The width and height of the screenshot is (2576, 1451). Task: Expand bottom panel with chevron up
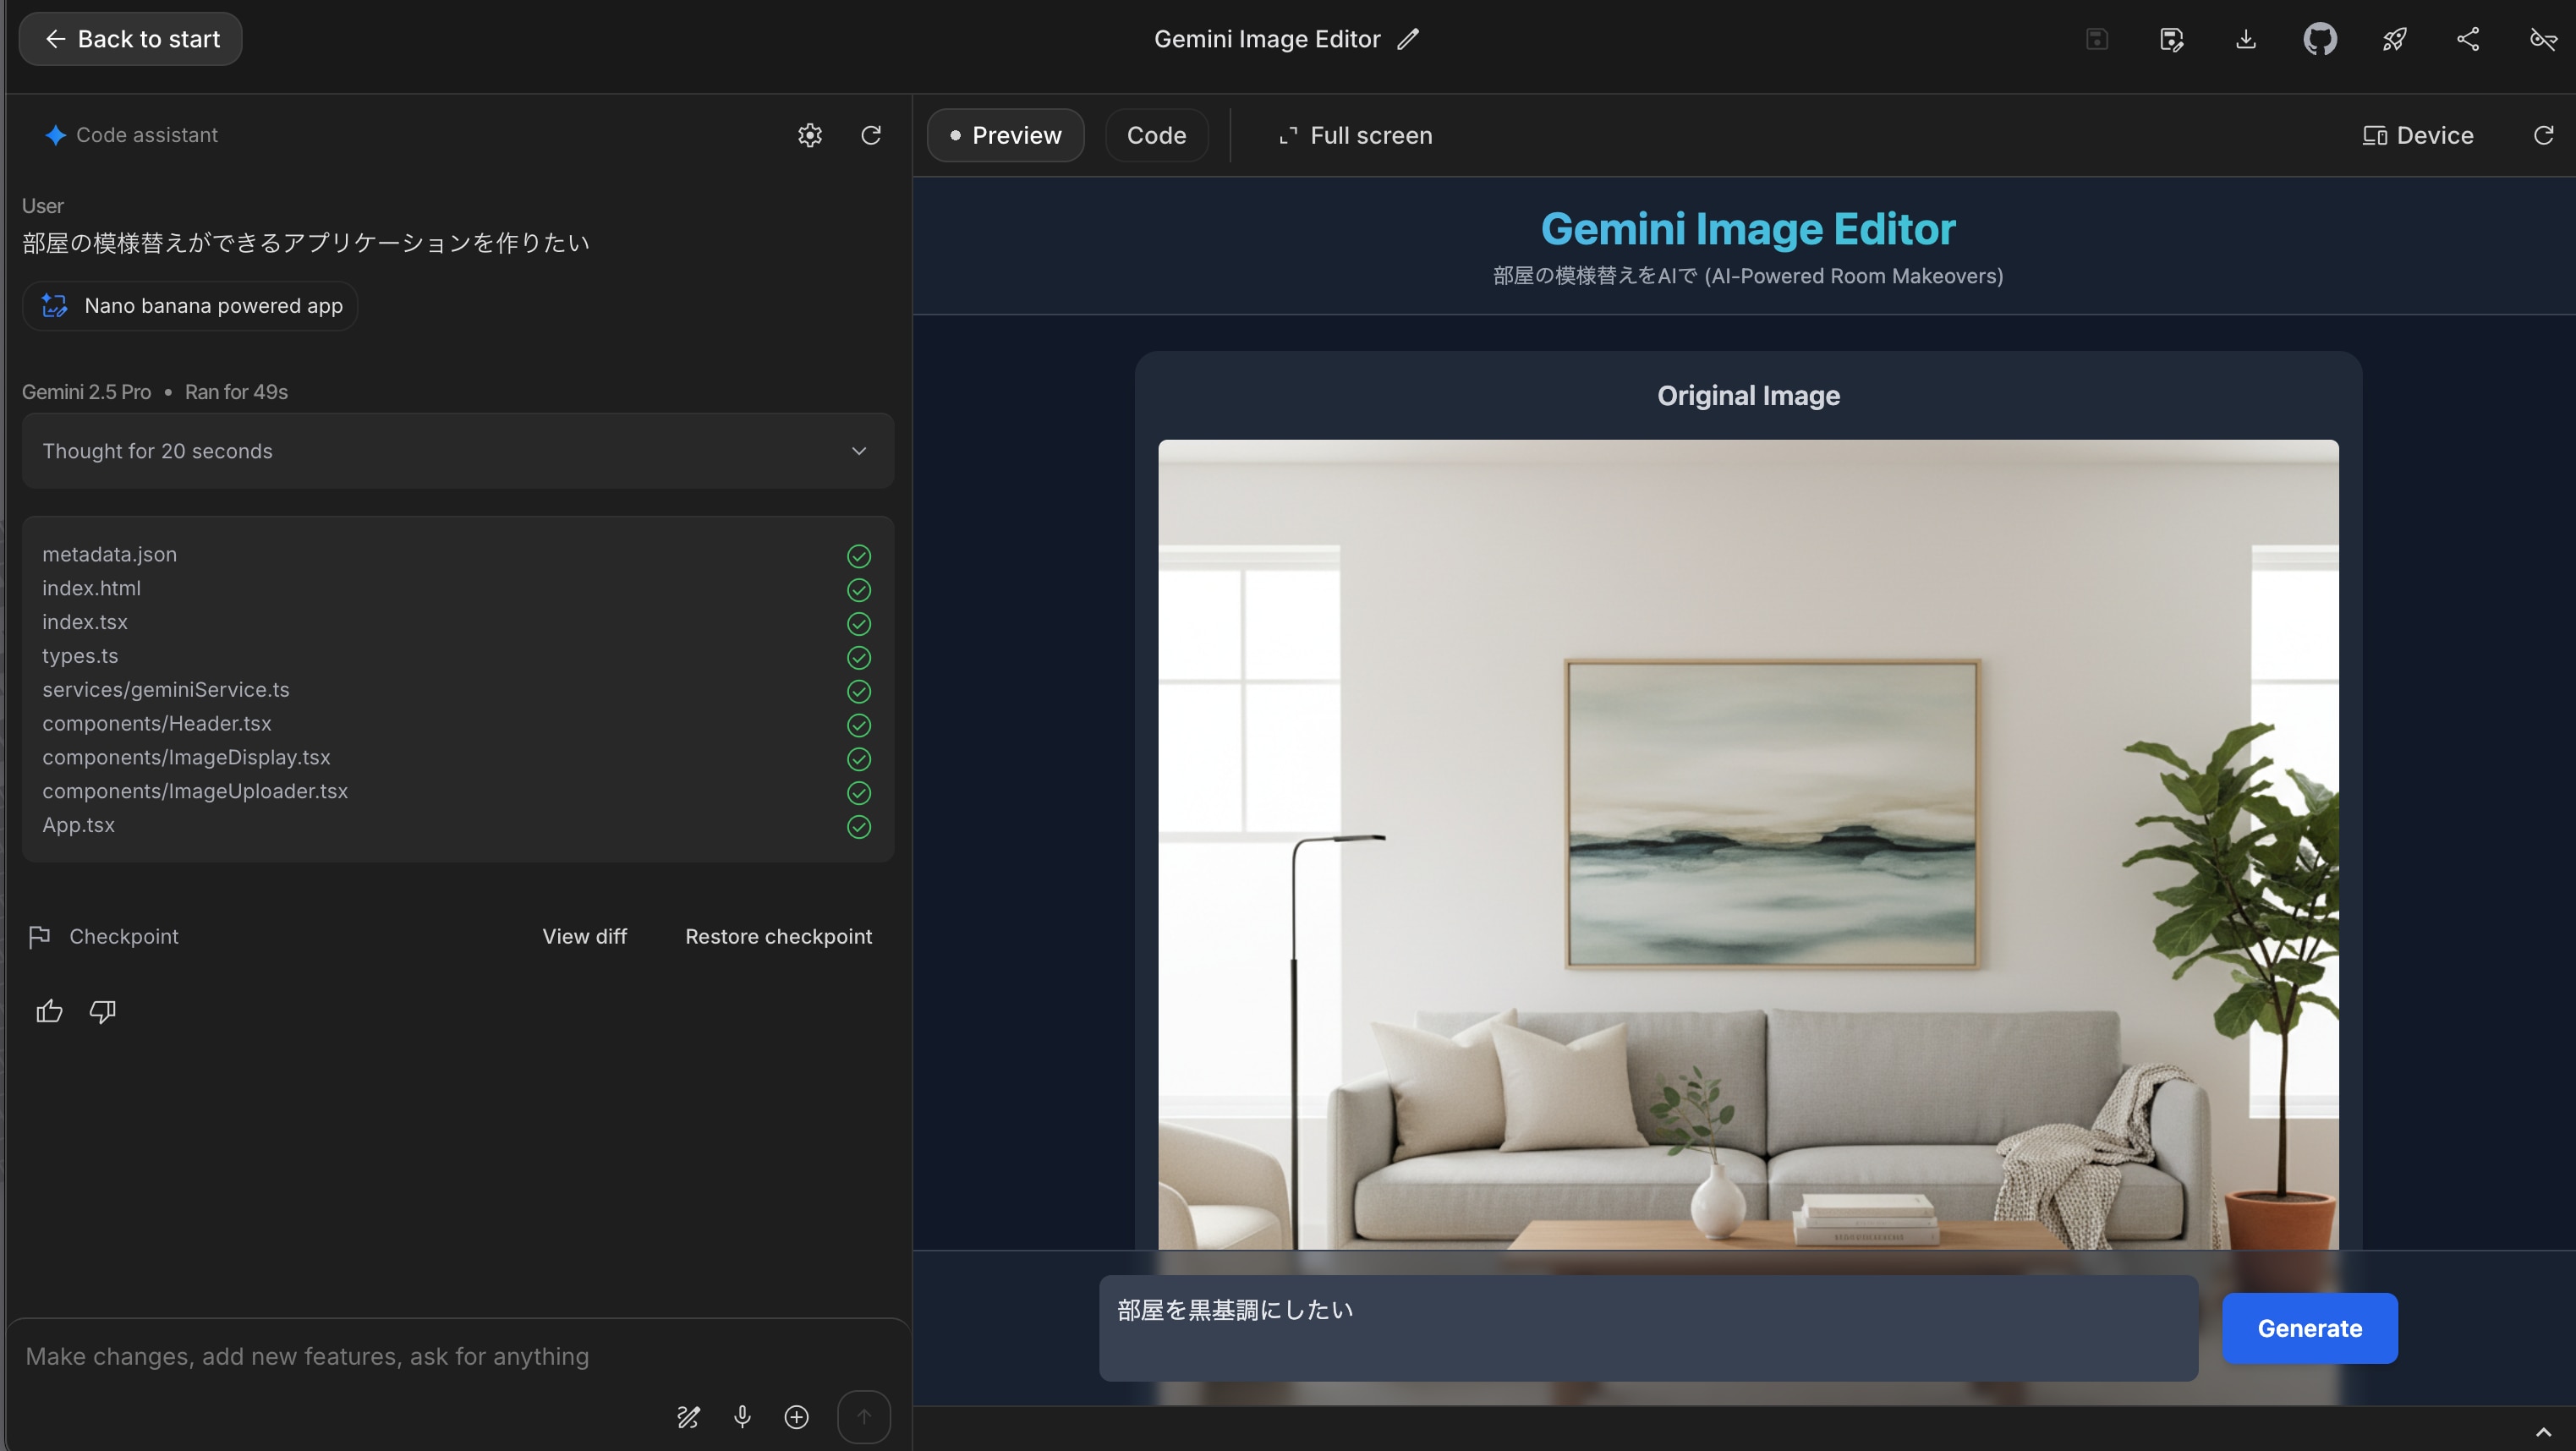pyautogui.click(x=2543, y=1432)
